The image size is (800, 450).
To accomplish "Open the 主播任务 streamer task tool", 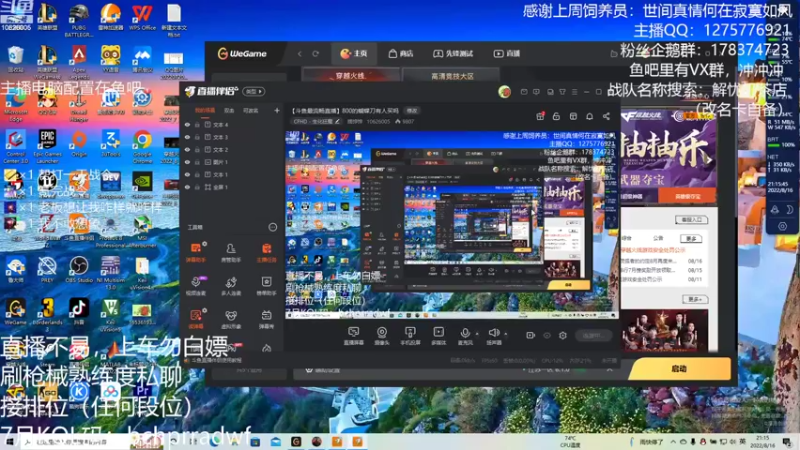I will click(x=266, y=252).
